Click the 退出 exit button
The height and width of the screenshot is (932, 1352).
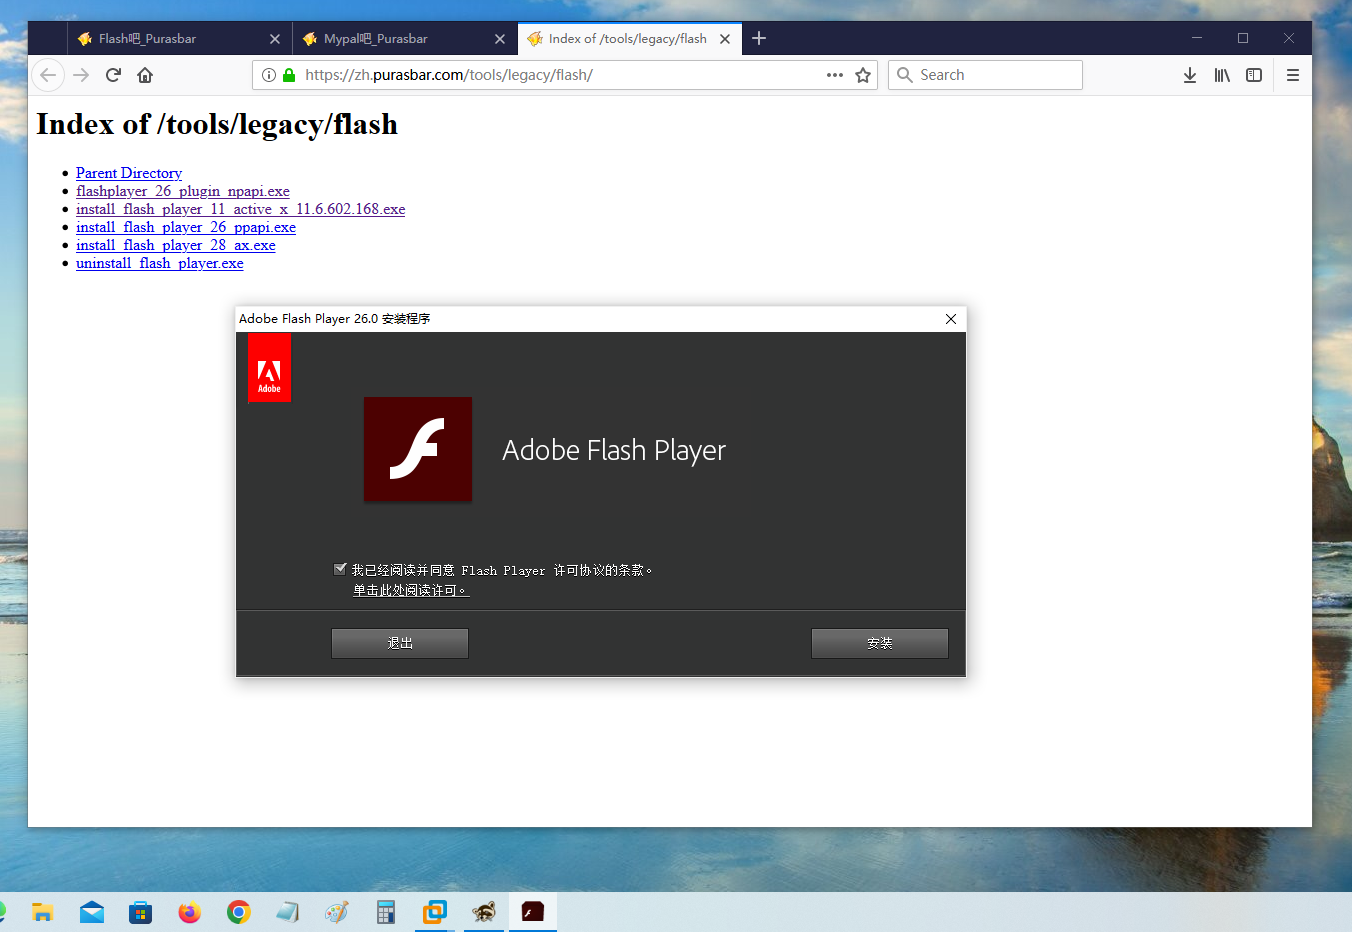click(x=400, y=643)
